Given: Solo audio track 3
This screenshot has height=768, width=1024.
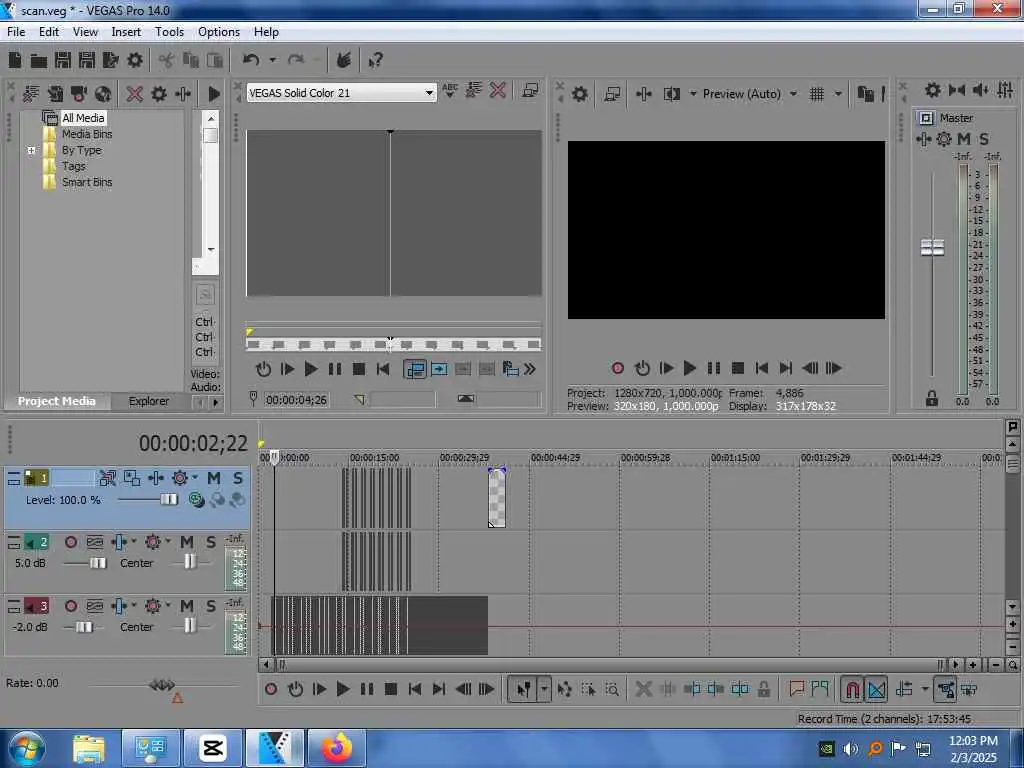Looking at the screenshot, I should tap(210, 606).
